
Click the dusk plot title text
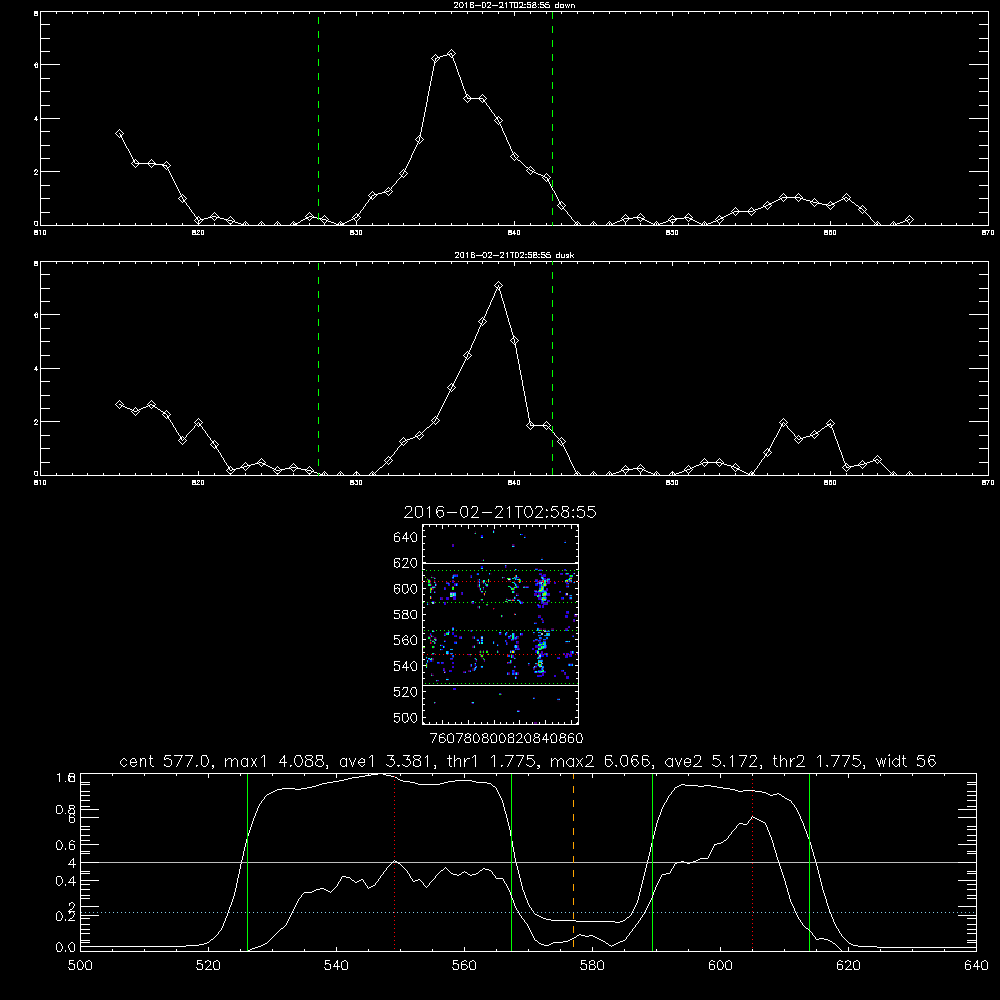click(514, 255)
